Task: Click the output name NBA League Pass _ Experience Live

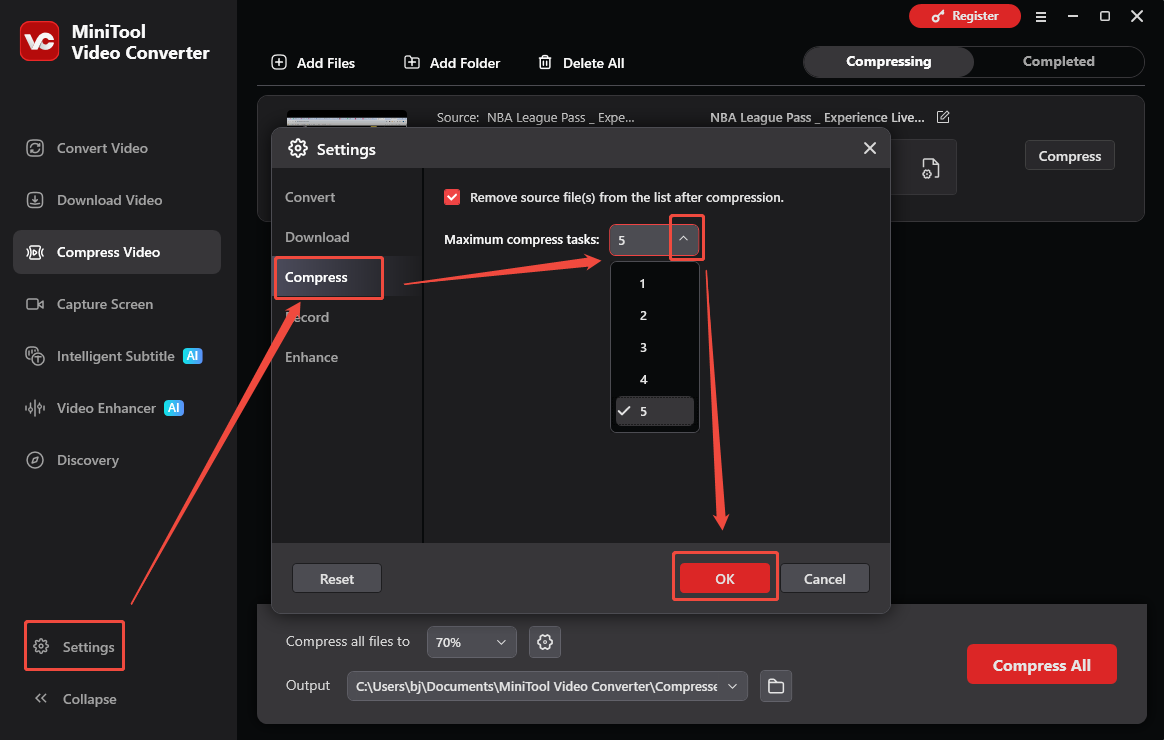Action: click(x=817, y=117)
